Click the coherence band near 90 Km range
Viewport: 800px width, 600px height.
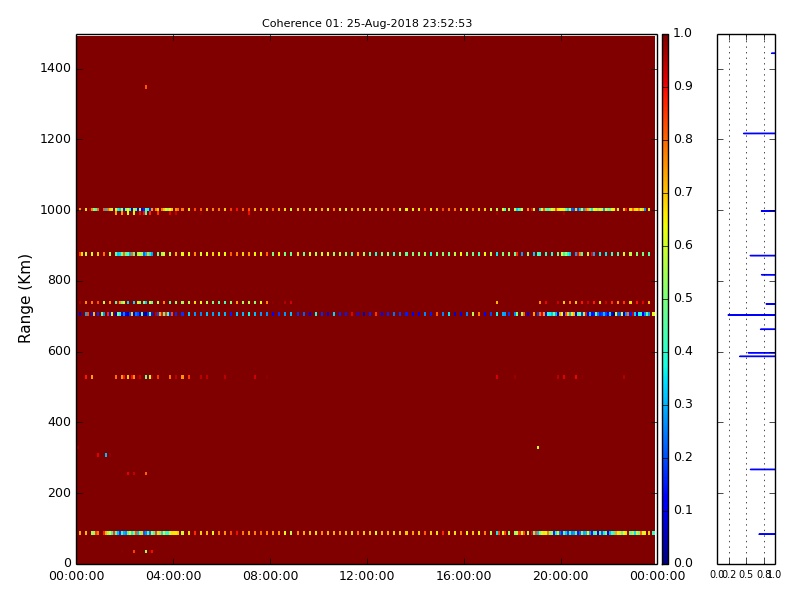[366, 533]
